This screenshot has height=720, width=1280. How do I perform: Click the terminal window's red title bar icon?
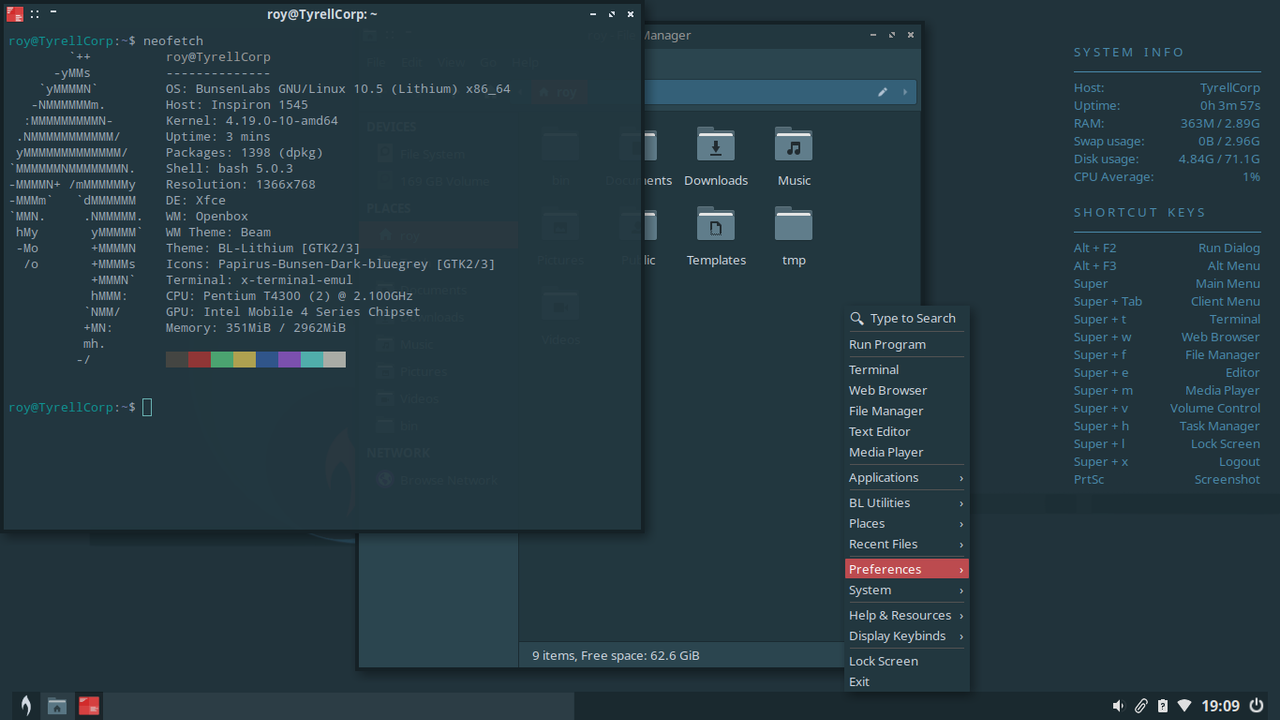coord(14,14)
